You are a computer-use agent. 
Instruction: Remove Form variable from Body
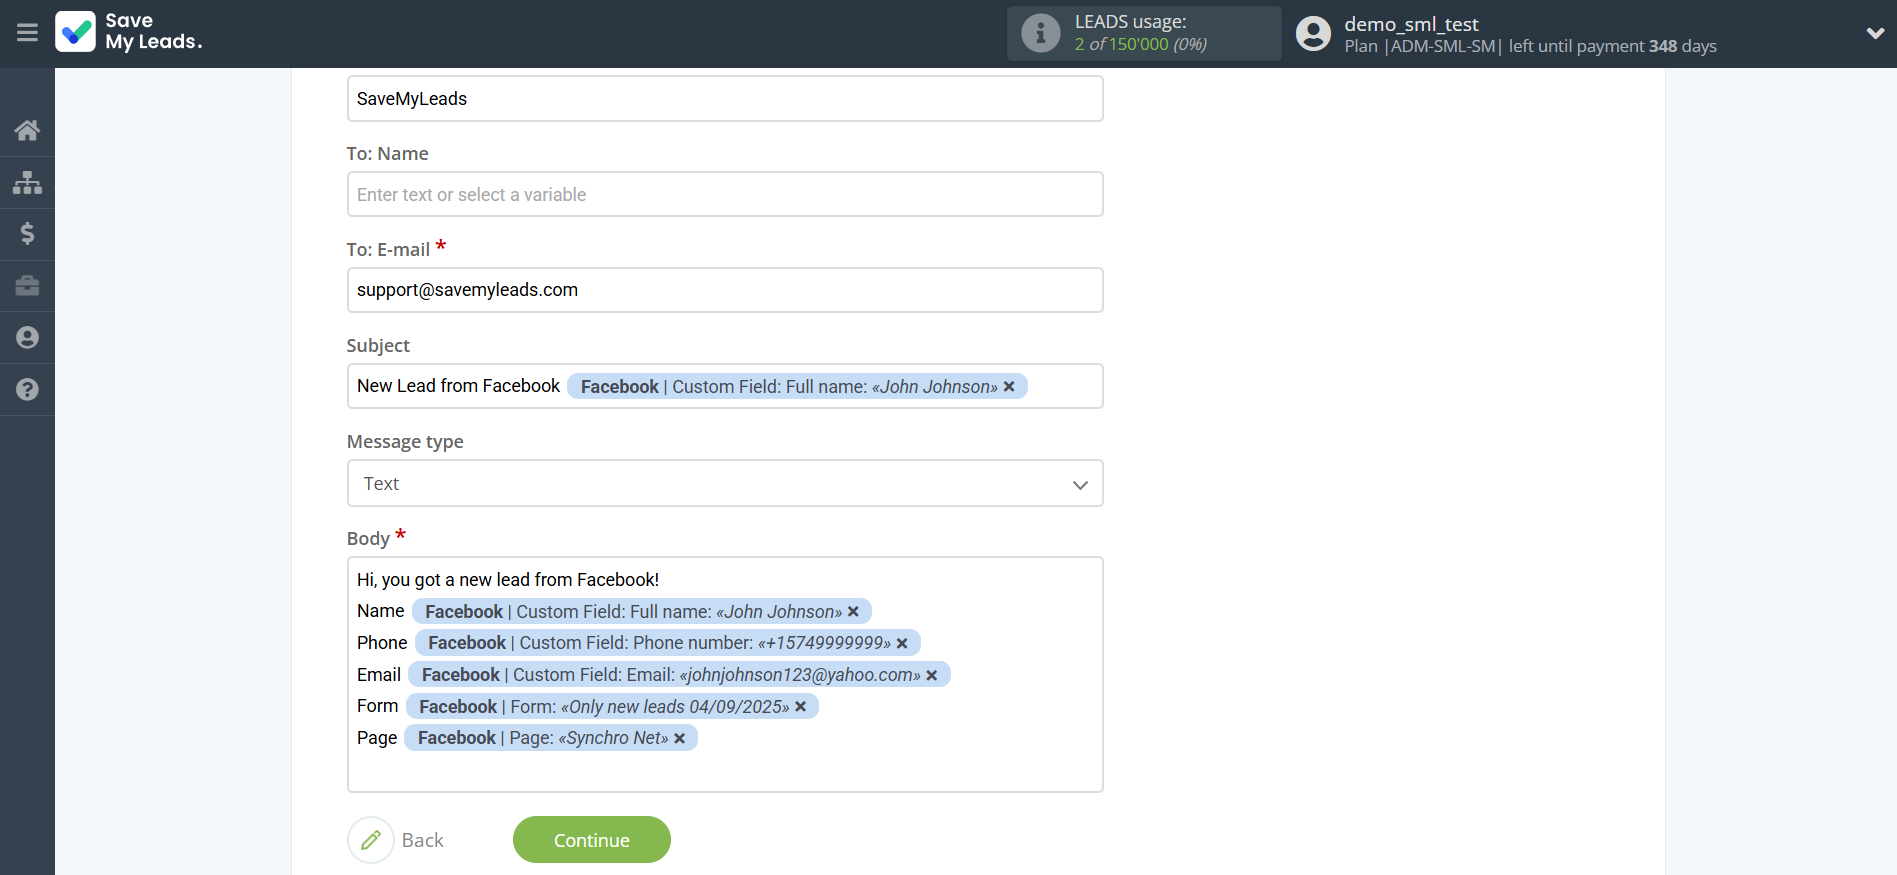[800, 707]
